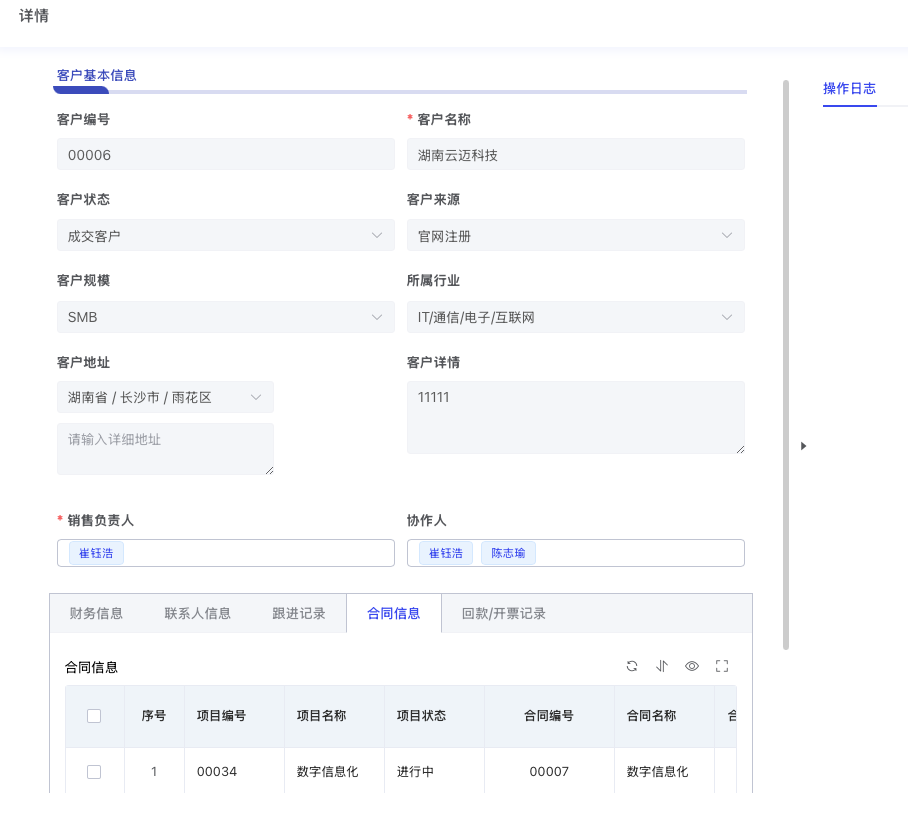This screenshot has height=827, width=908.
Task: Select the 合同信息 tab
Action: coord(394,613)
